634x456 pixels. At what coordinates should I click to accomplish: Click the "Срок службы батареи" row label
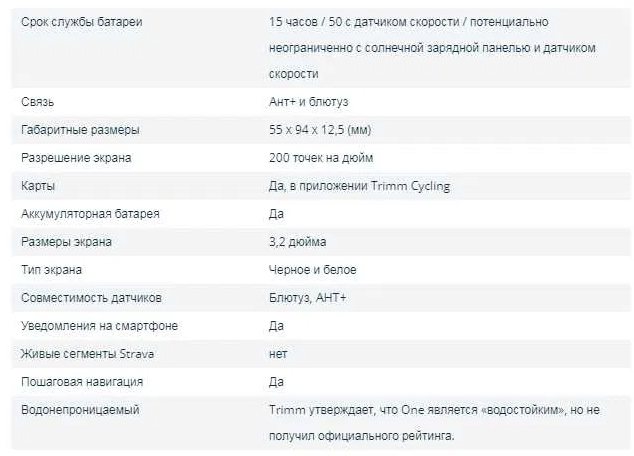(82, 21)
